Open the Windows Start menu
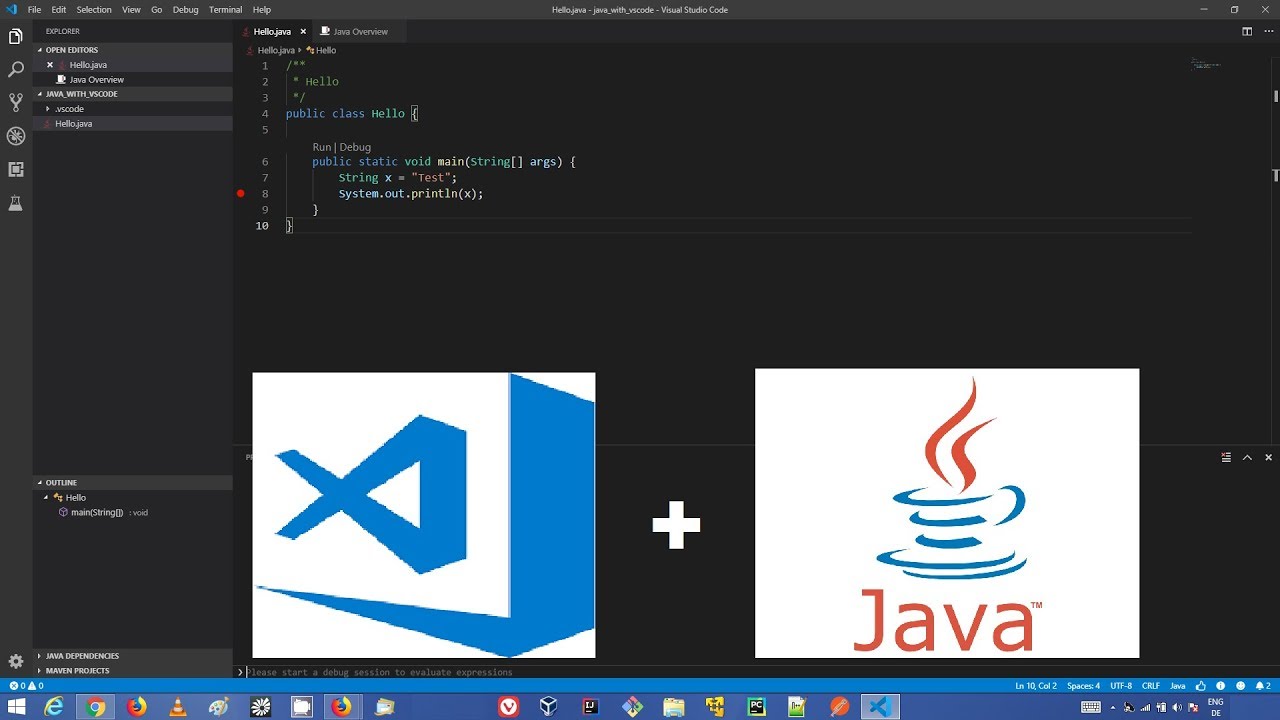Viewport: 1280px width, 720px height. click(16, 707)
